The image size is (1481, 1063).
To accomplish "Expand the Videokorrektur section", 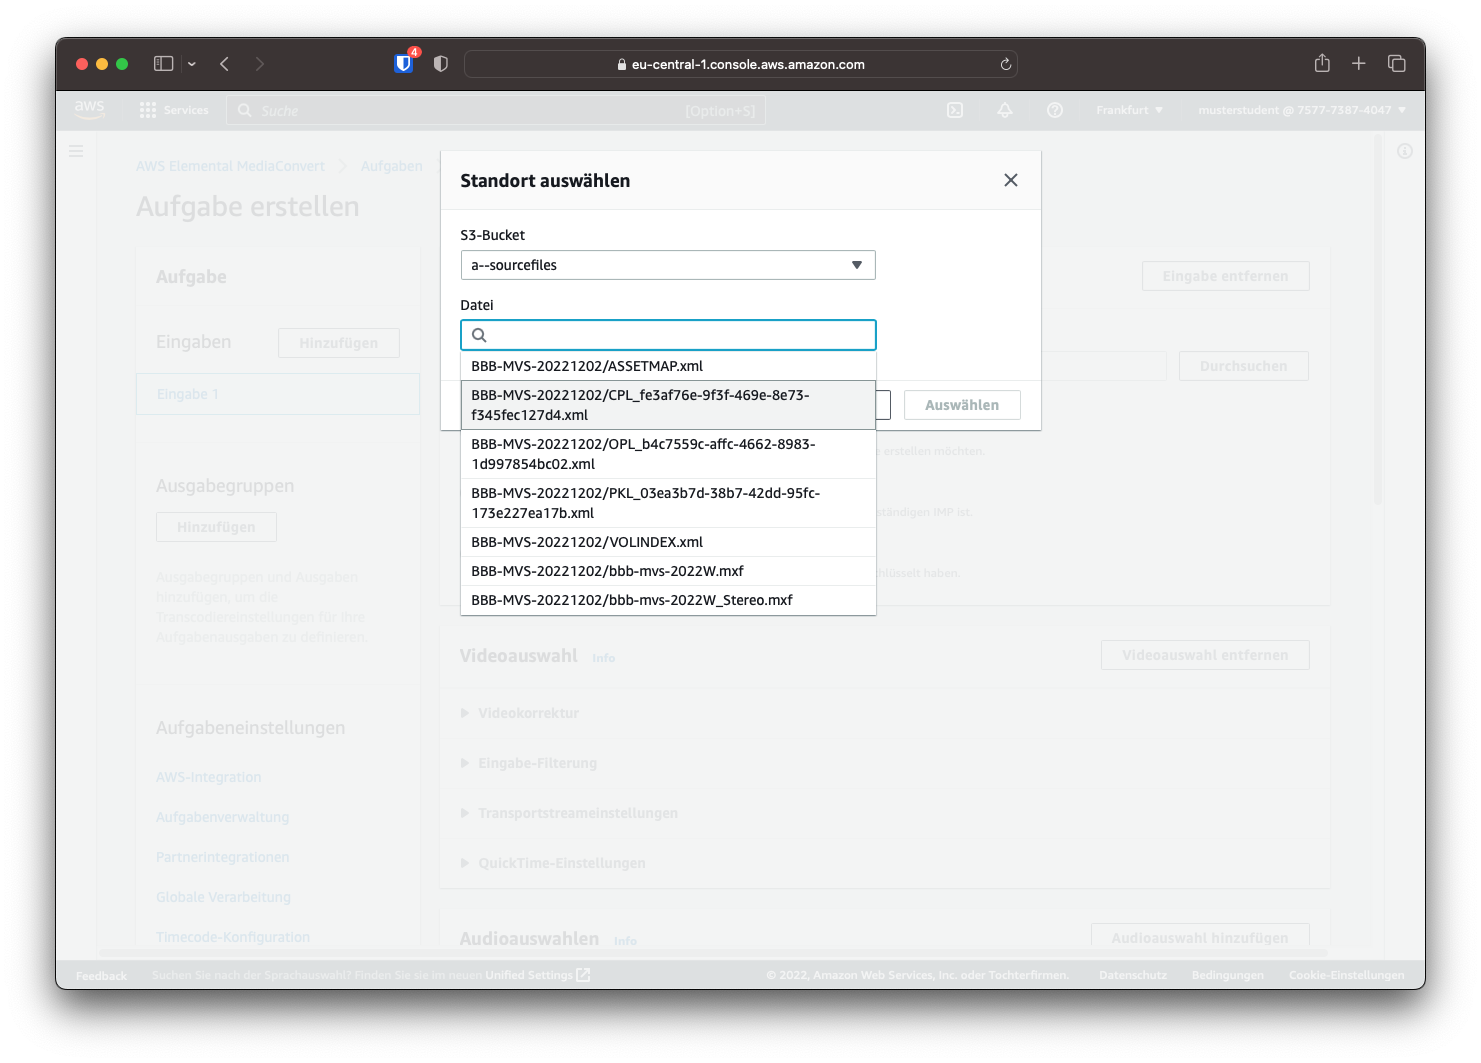I will 520,713.
